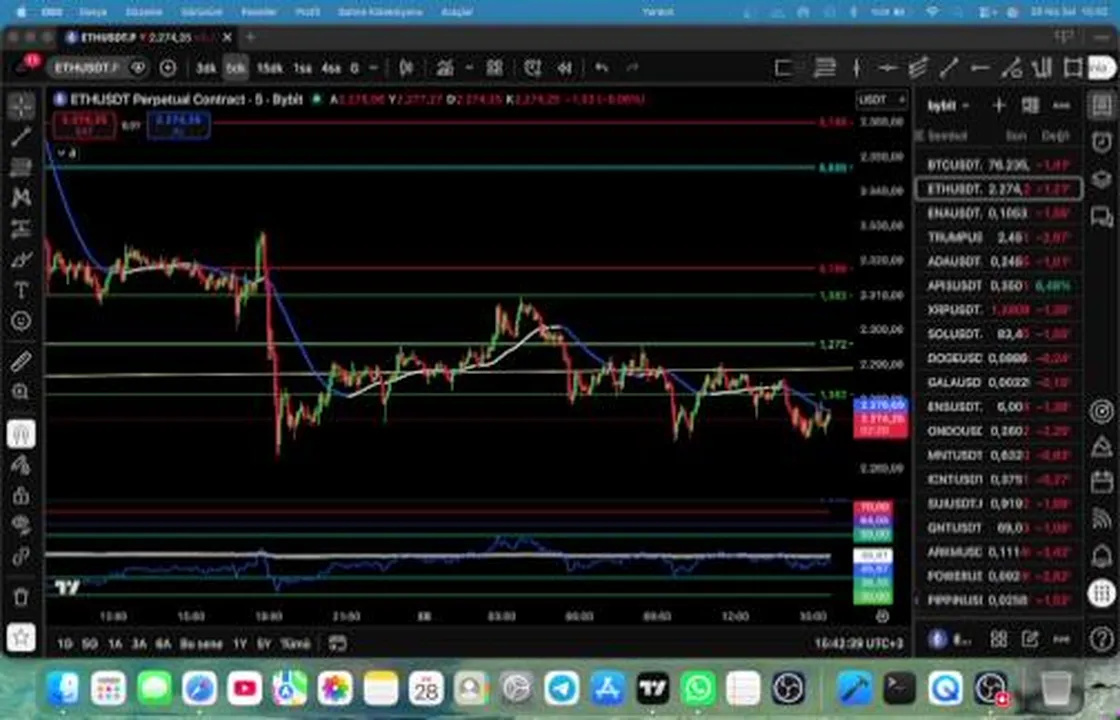Open the ETHUSDT.P symbol search

86,68
